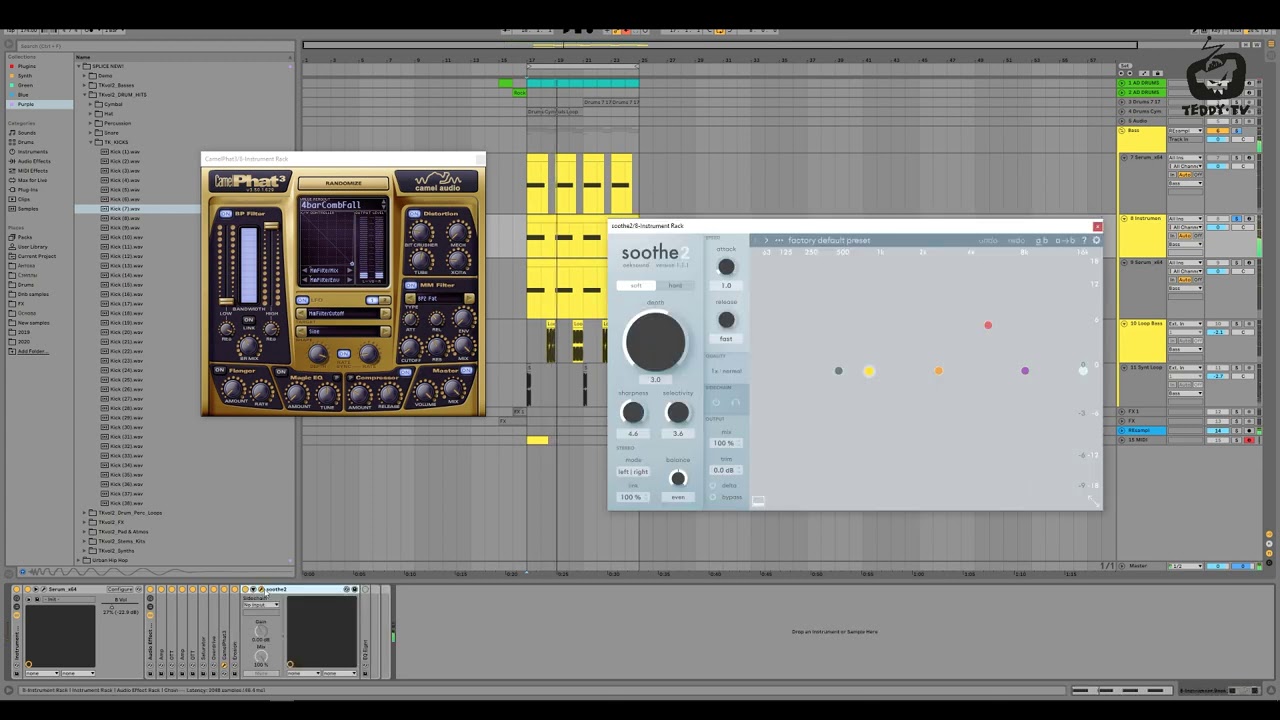Viewport: 1280px width, 720px height.
Task: Enable soothe2 sidechain power icon
Action: tap(717, 403)
